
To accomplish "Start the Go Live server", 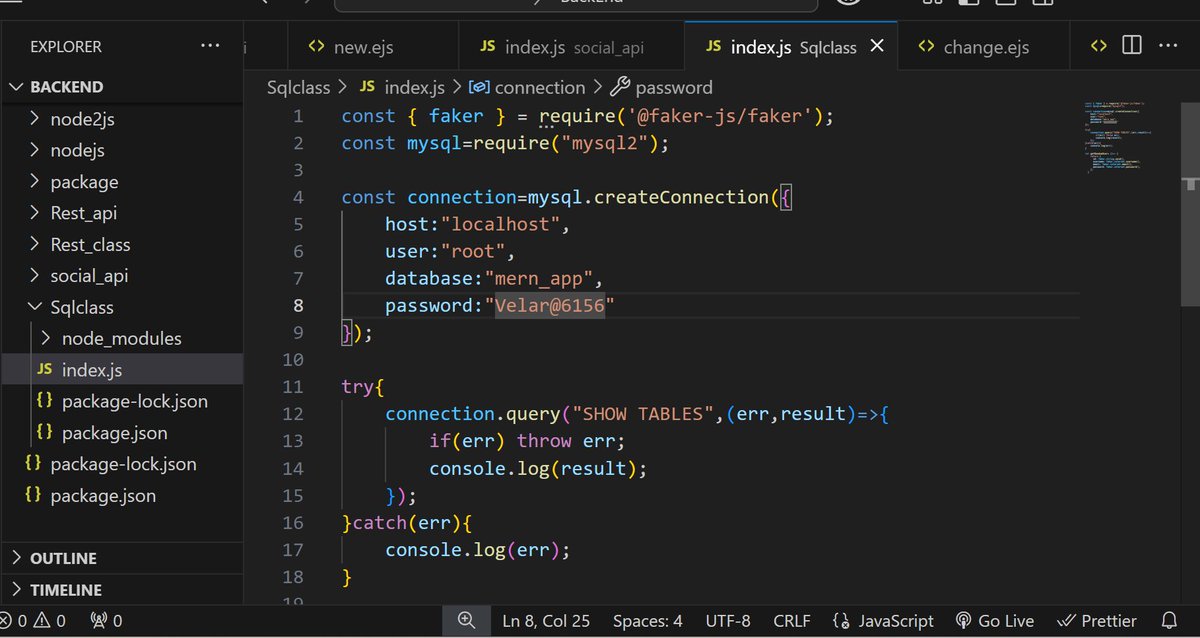I will [995, 621].
